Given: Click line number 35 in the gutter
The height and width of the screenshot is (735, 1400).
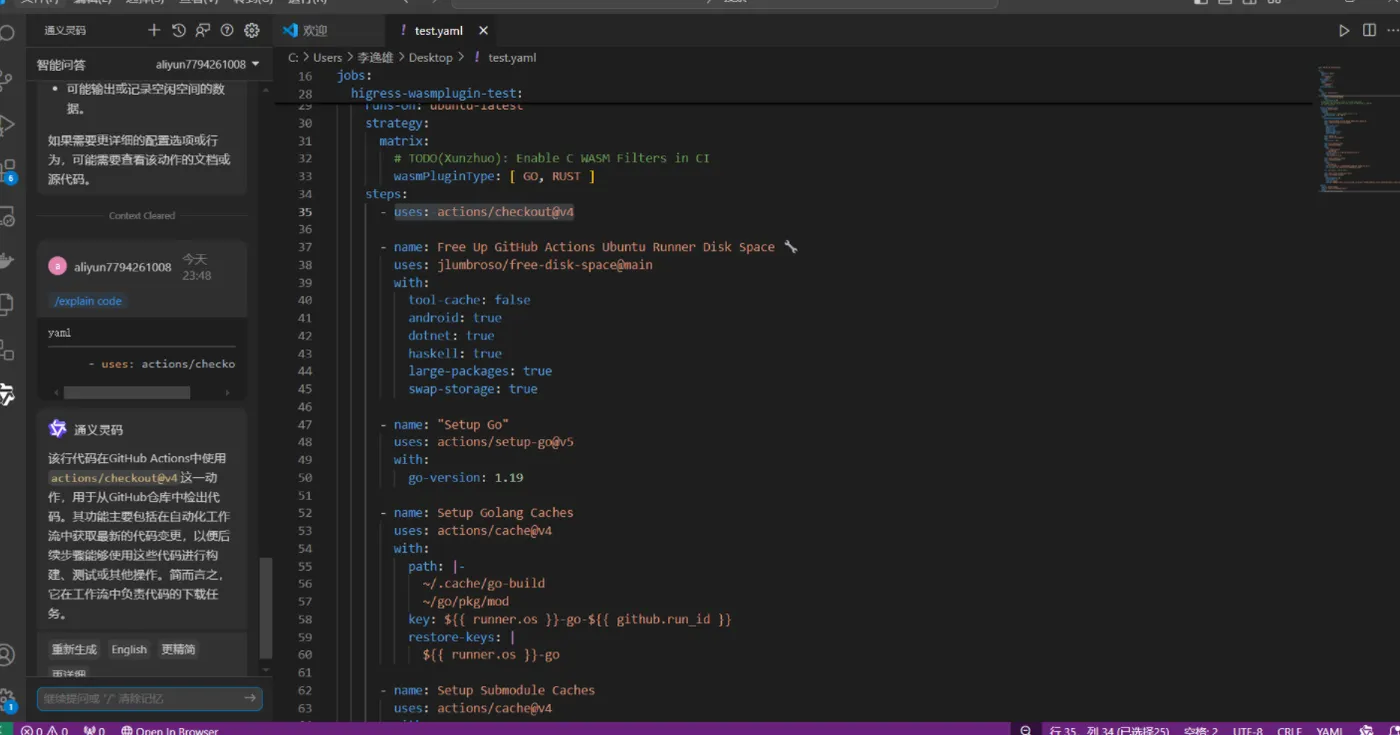Looking at the screenshot, I should coord(304,212).
